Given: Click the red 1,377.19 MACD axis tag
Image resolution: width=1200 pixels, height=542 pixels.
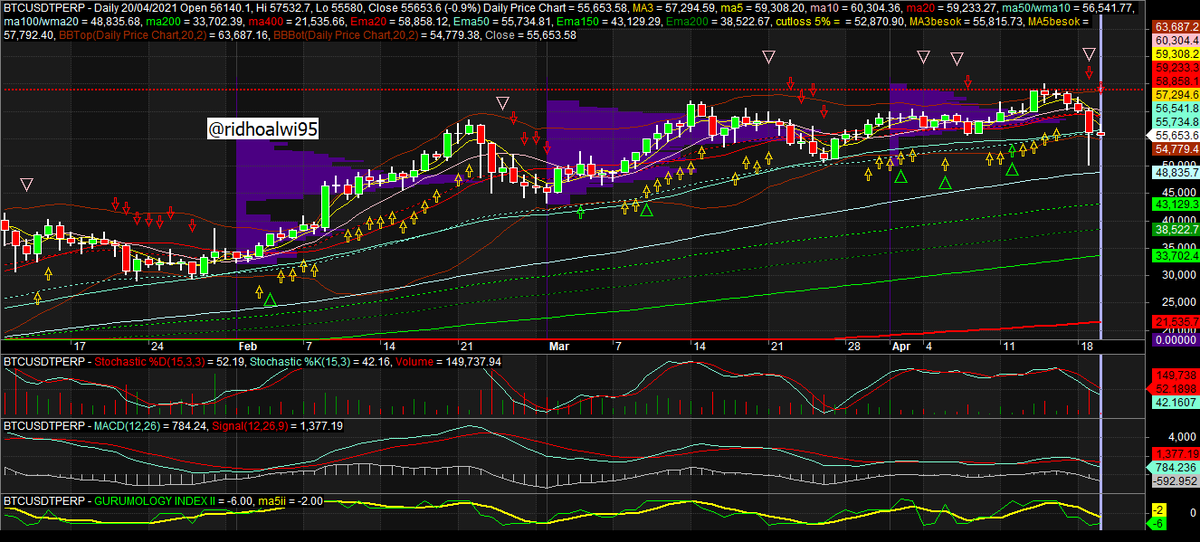Looking at the screenshot, I should 1176,454.
